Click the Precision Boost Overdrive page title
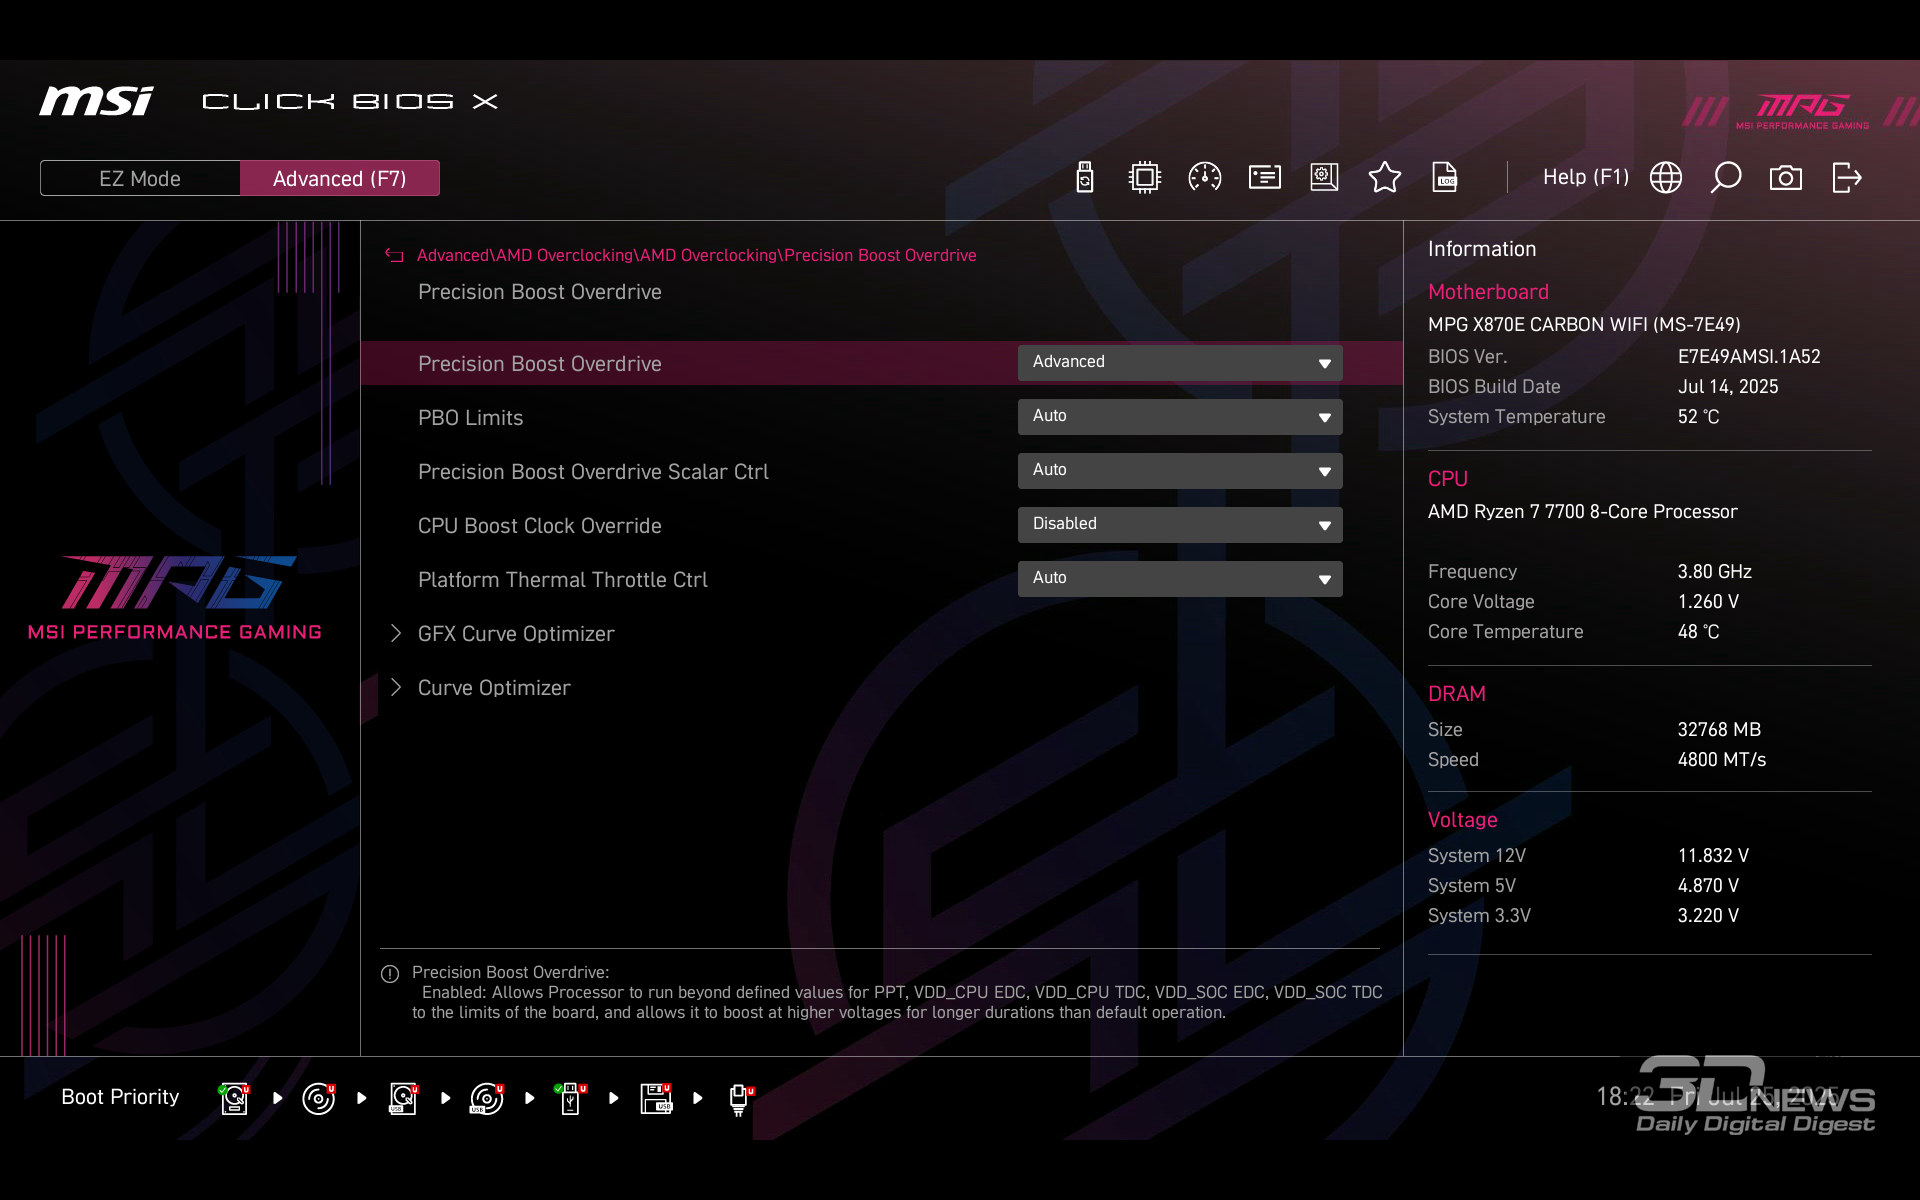The image size is (1920, 1200). 540,292
